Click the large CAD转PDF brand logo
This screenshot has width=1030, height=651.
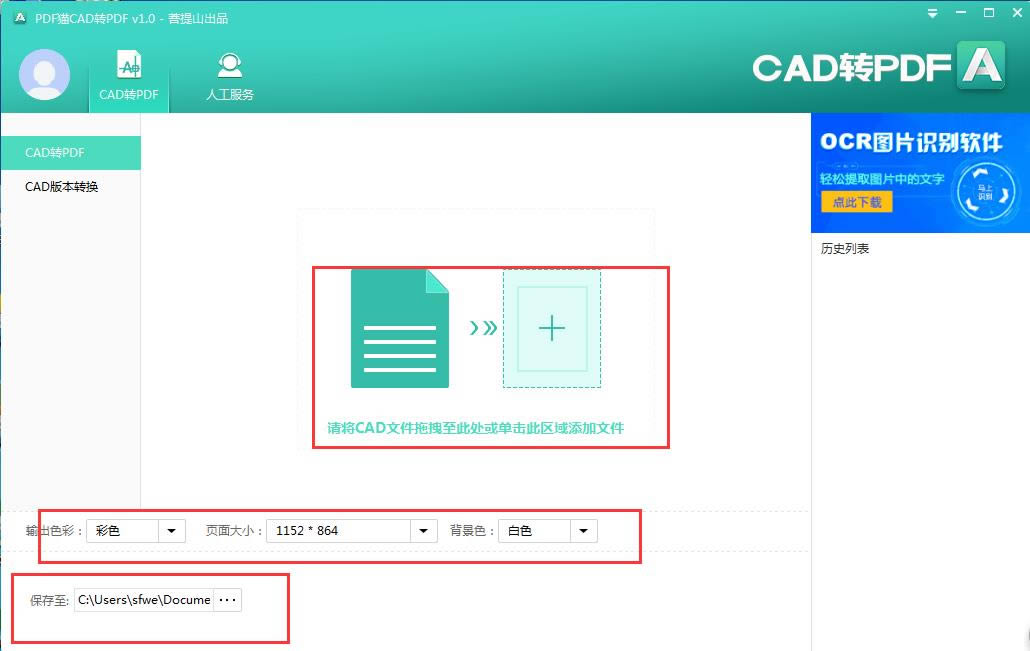(x=879, y=67)
